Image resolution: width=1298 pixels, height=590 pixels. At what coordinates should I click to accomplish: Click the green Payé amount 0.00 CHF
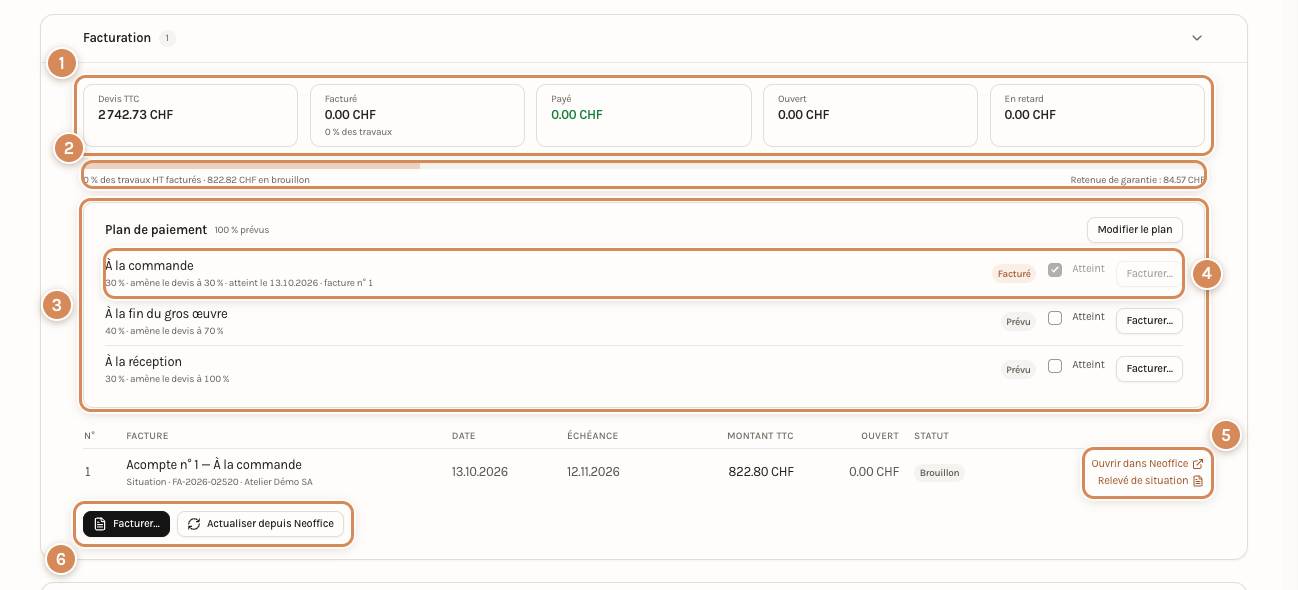pos(577,115)
